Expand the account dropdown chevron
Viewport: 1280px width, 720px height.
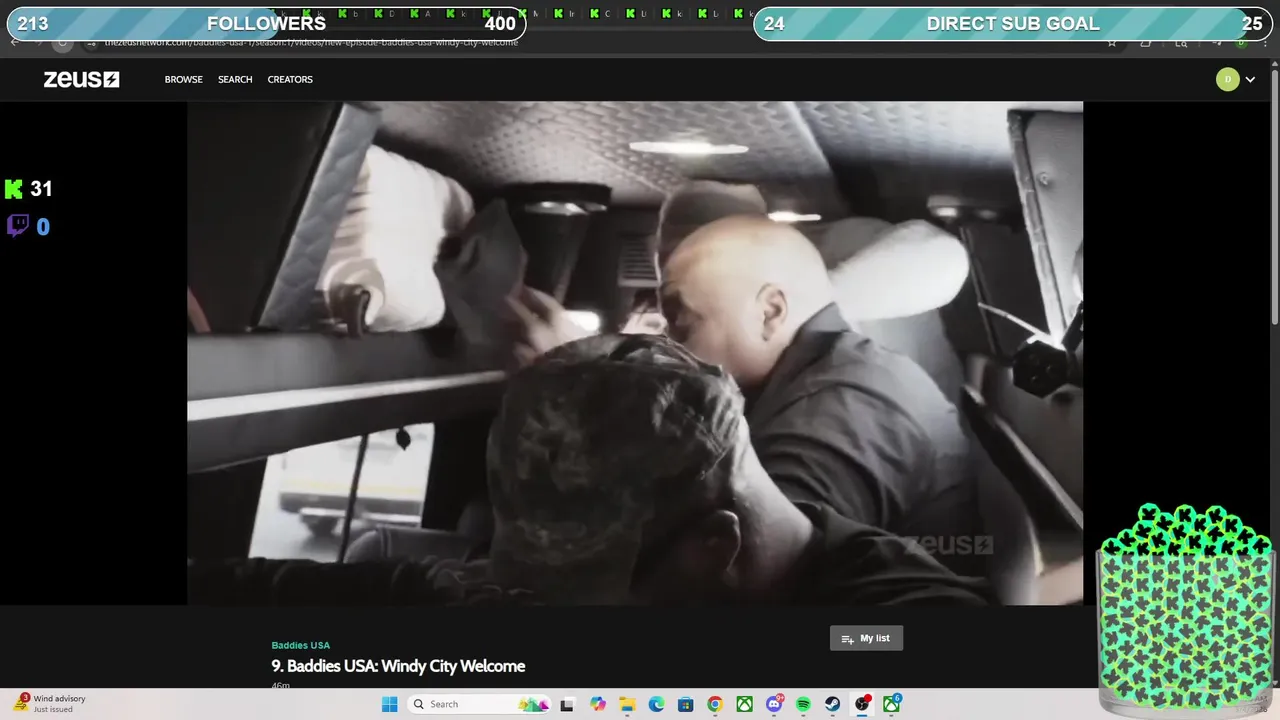tap(1250, 79)
